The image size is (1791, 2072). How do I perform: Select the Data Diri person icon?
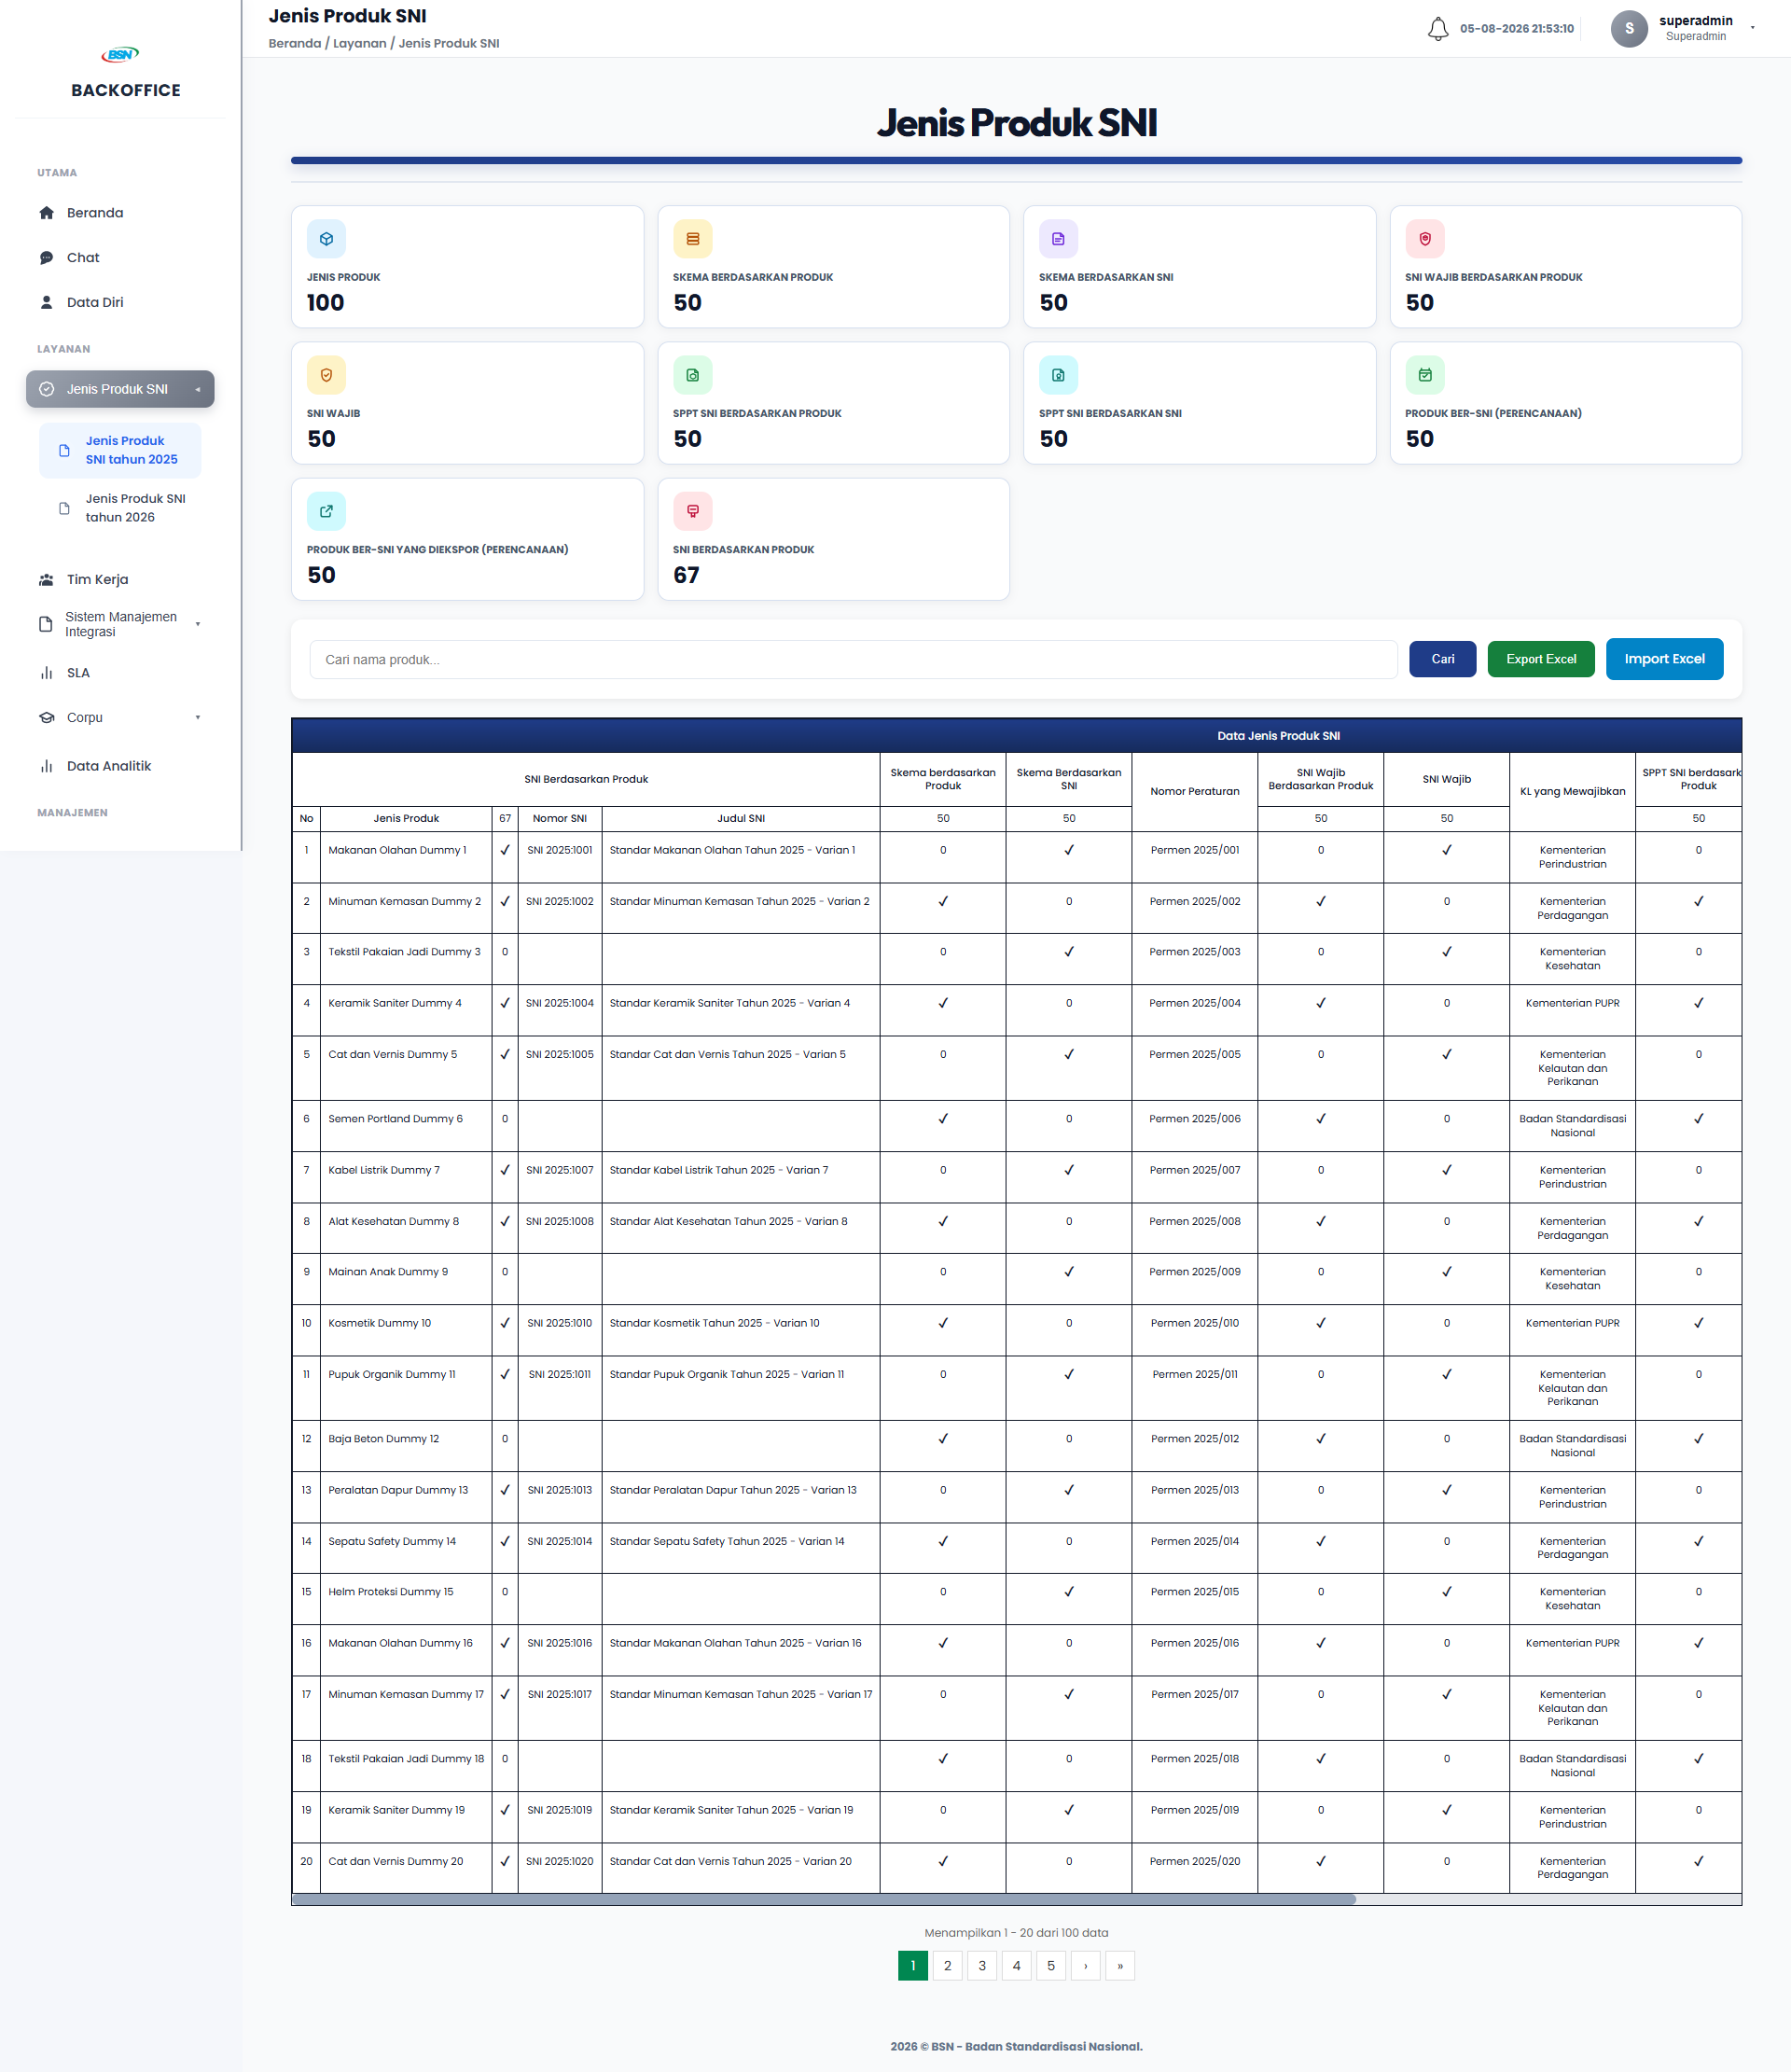click(x=46, y=302)
